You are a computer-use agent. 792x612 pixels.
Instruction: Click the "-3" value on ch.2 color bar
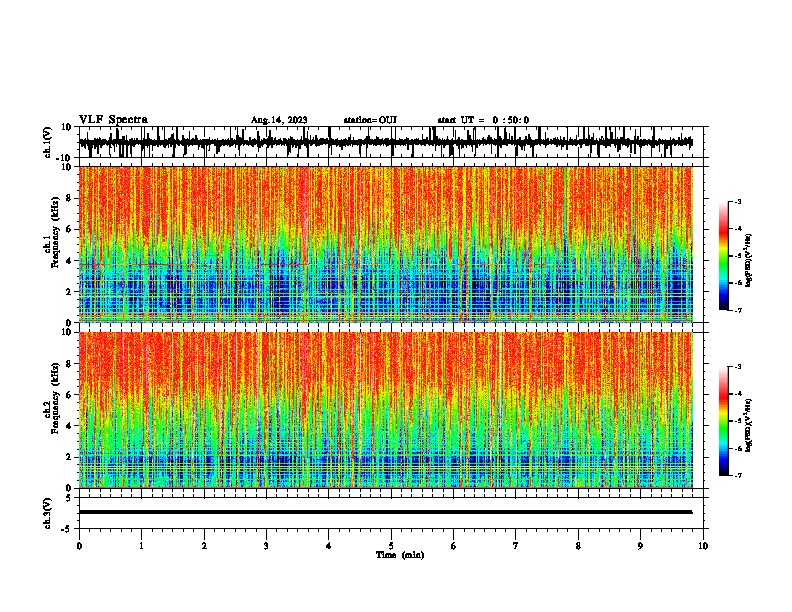pyautogui.click(x=737, y=367)
